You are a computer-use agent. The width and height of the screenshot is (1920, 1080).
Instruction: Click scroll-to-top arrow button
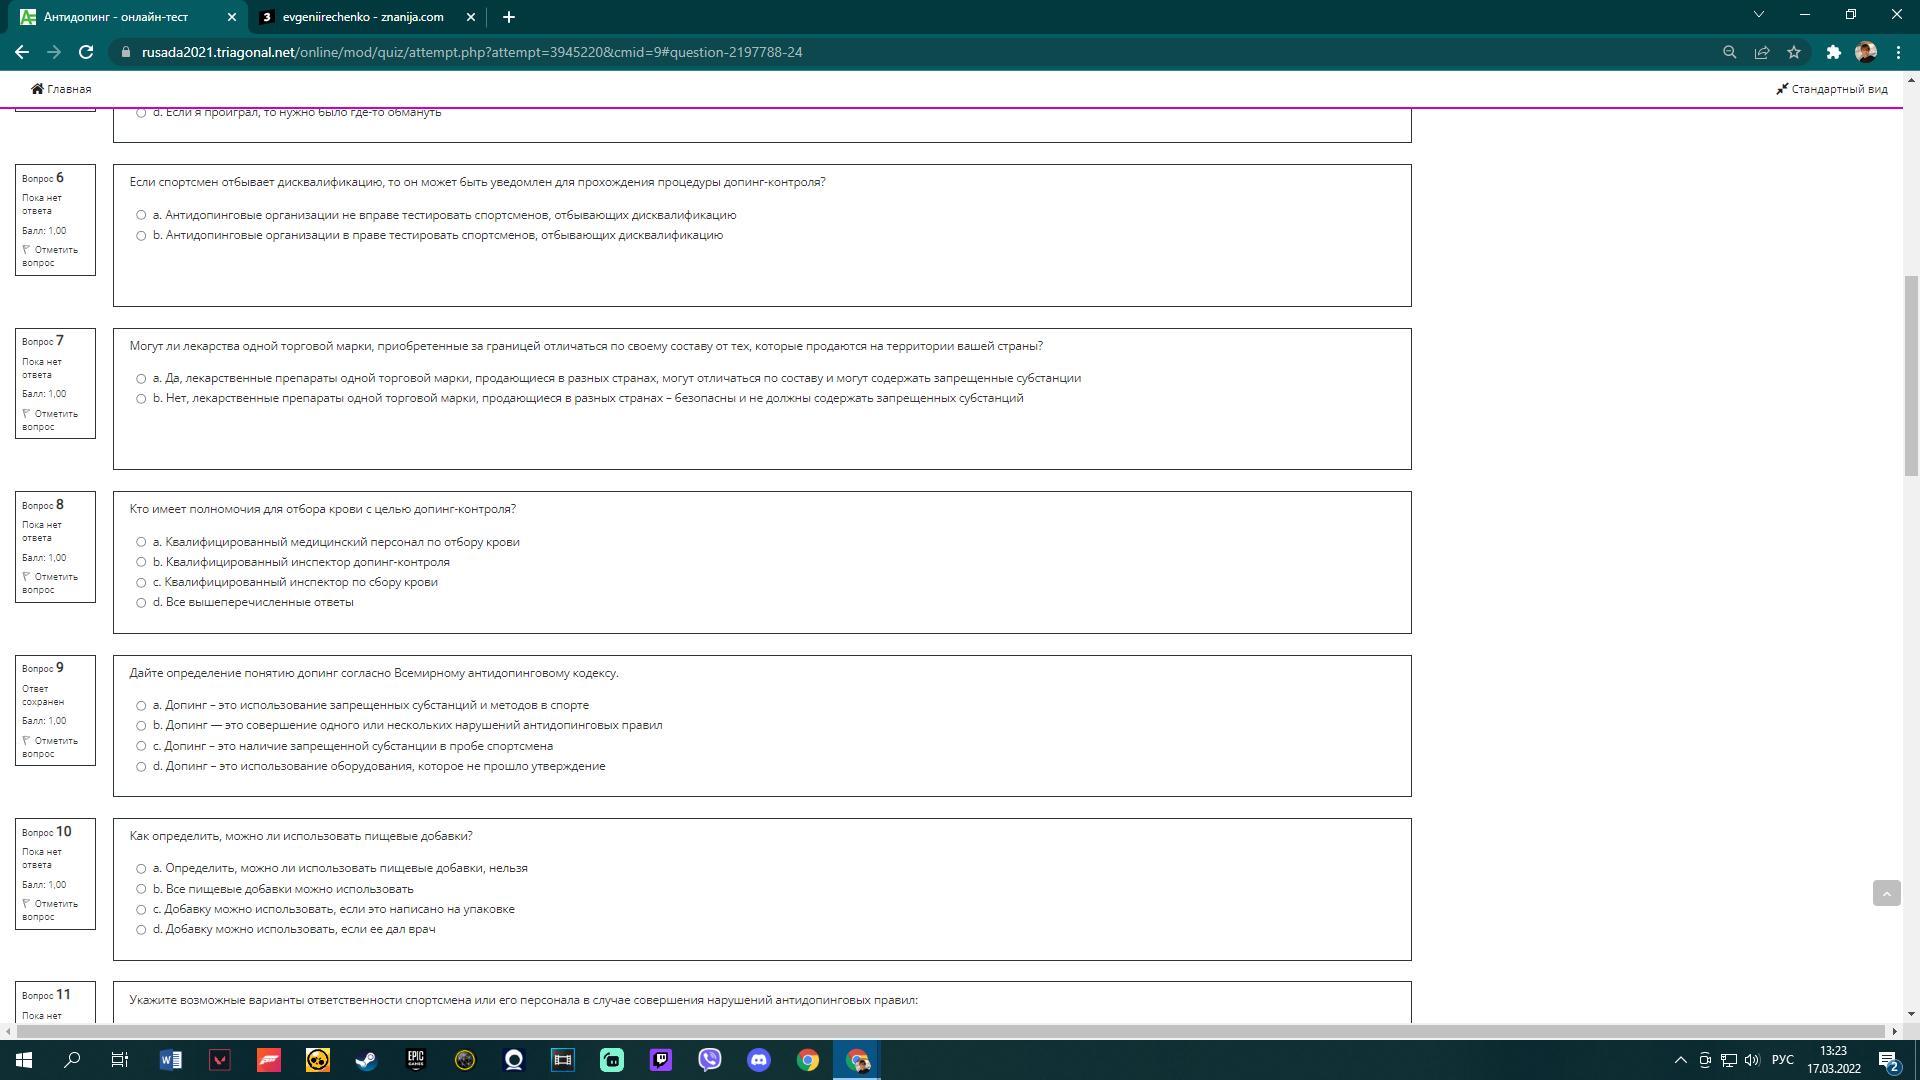point(1886,893)
